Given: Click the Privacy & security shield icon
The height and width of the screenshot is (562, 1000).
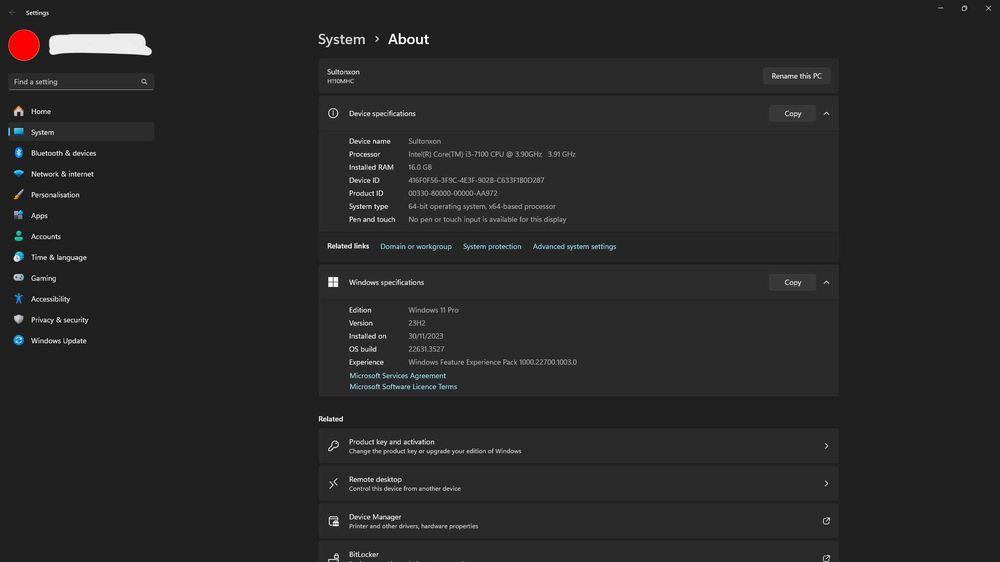Looking at the screenshot, I should point(18,320).
